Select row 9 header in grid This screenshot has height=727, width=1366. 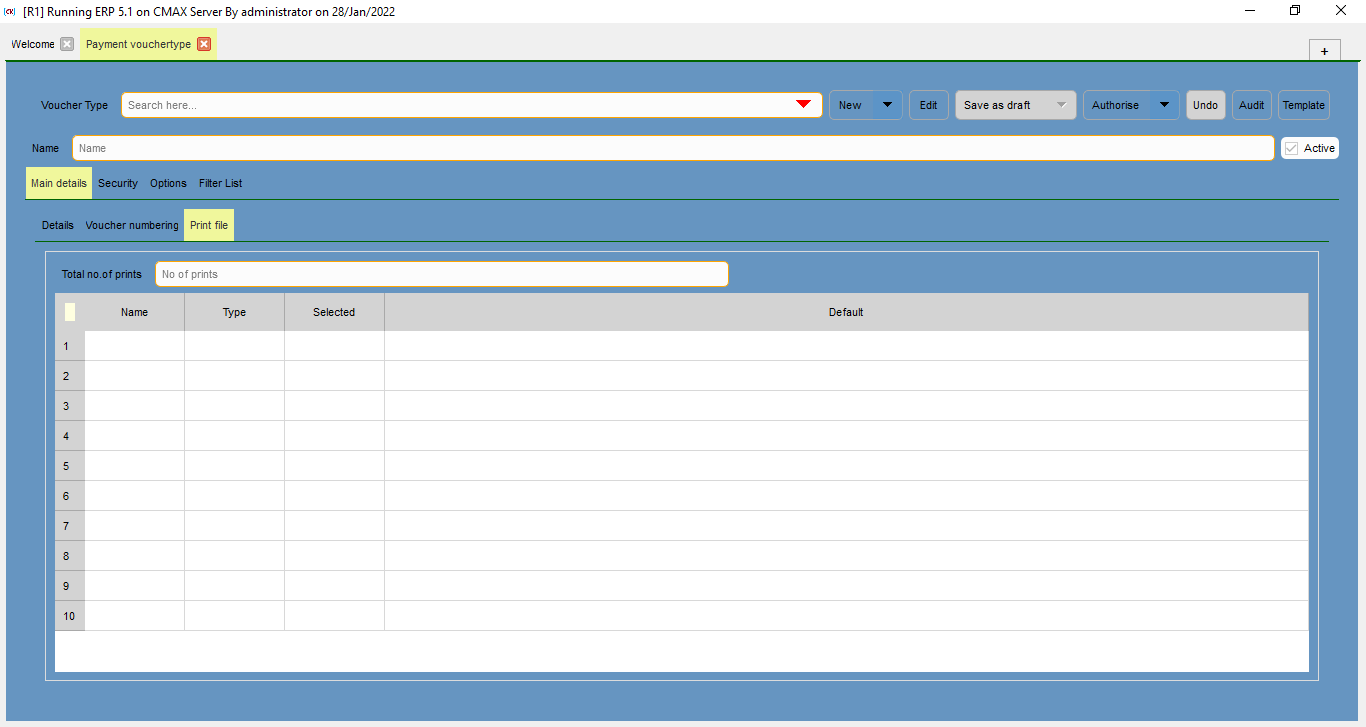tap(70, 586)
